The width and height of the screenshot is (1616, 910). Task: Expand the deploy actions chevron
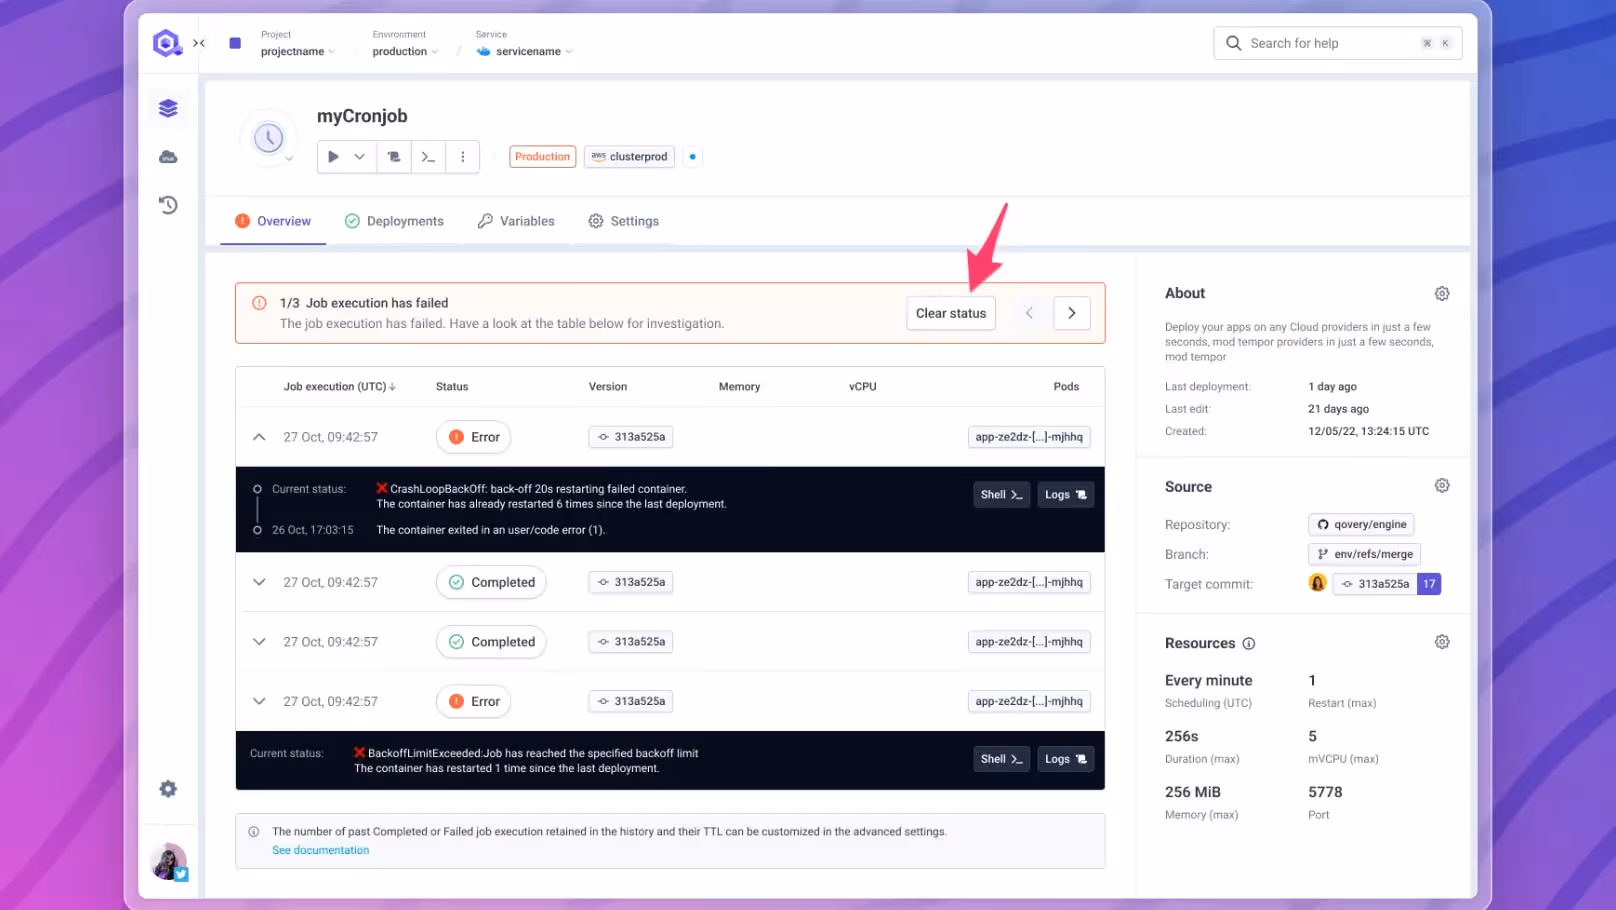[360, 157]
